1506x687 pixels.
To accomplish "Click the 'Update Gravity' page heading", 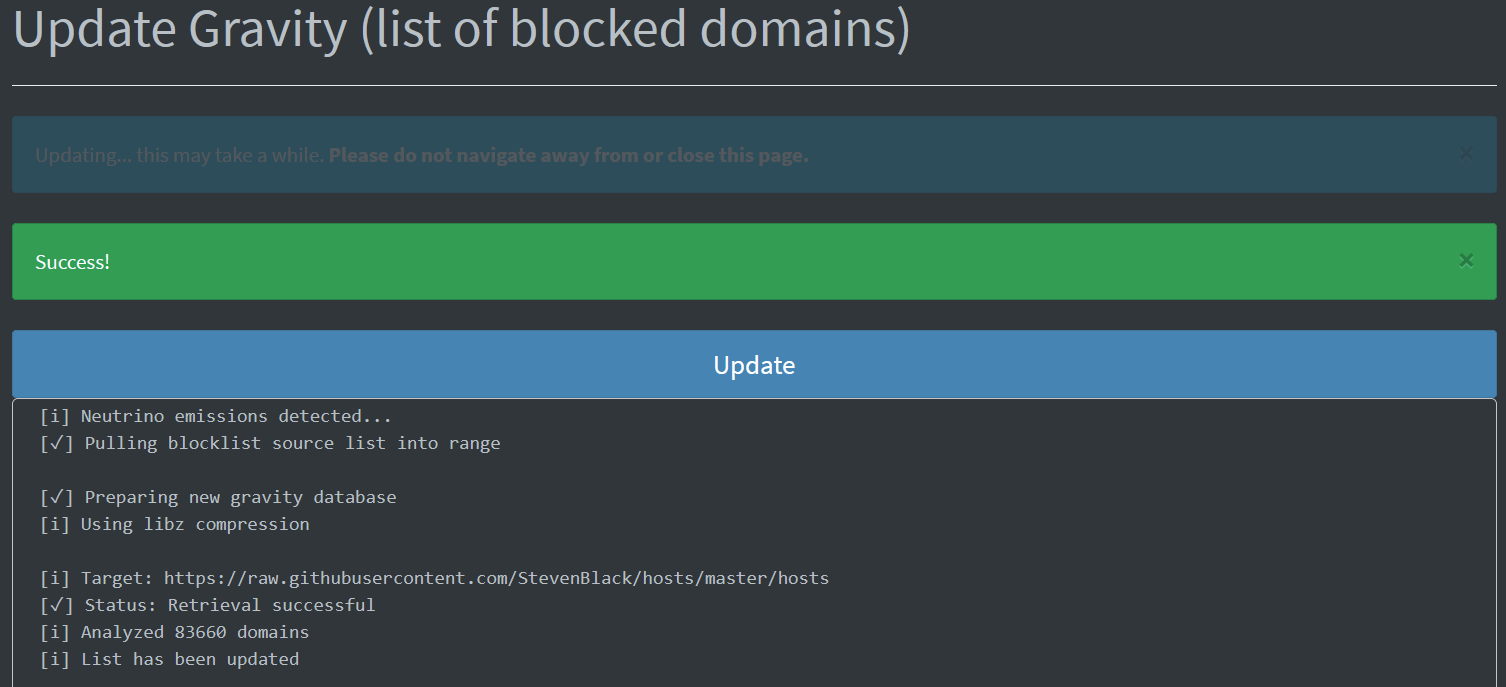I will pyautogui.click(x=461, y=29).
